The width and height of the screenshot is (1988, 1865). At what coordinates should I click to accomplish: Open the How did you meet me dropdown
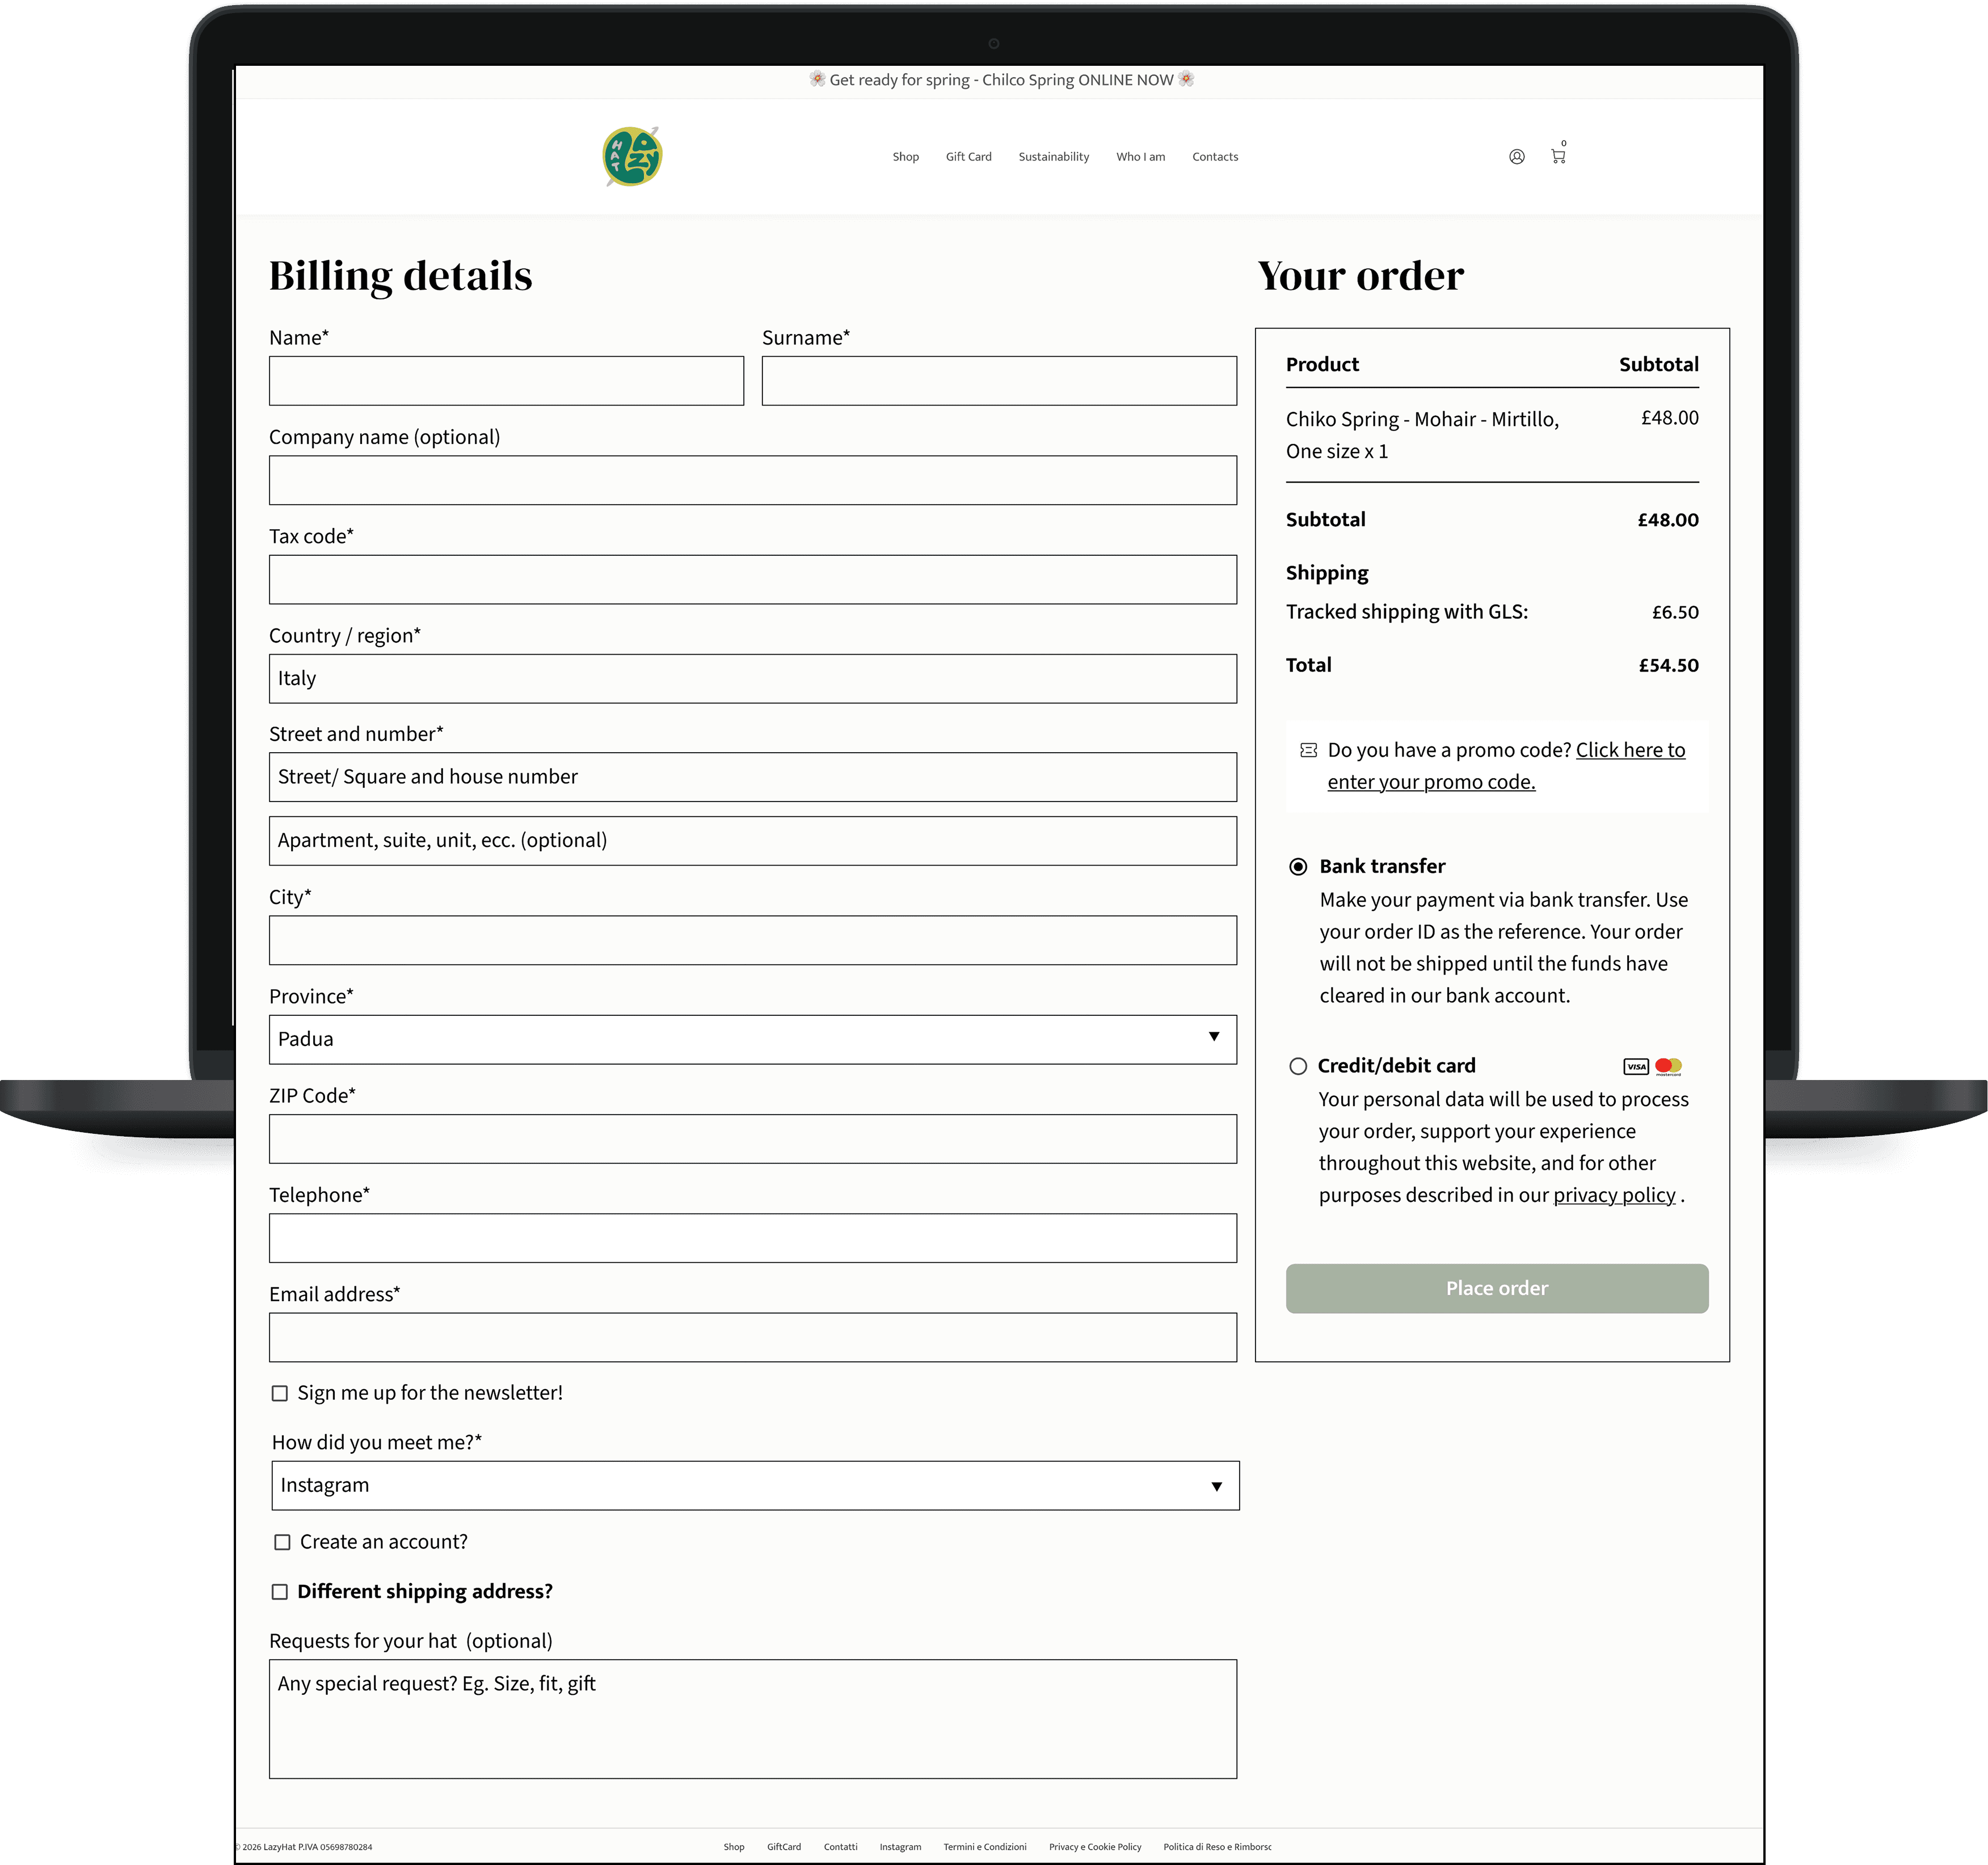tap(755, 1485)
